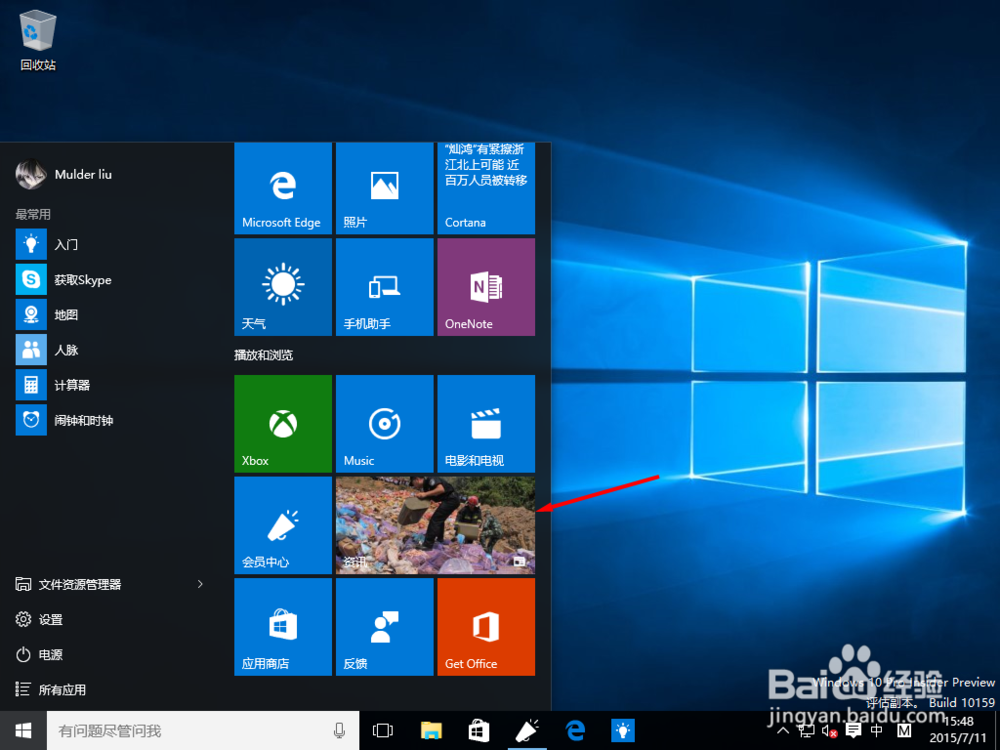Launch the Get Office tile
This screenshot has width=1000, height=750.
(486, 627)
